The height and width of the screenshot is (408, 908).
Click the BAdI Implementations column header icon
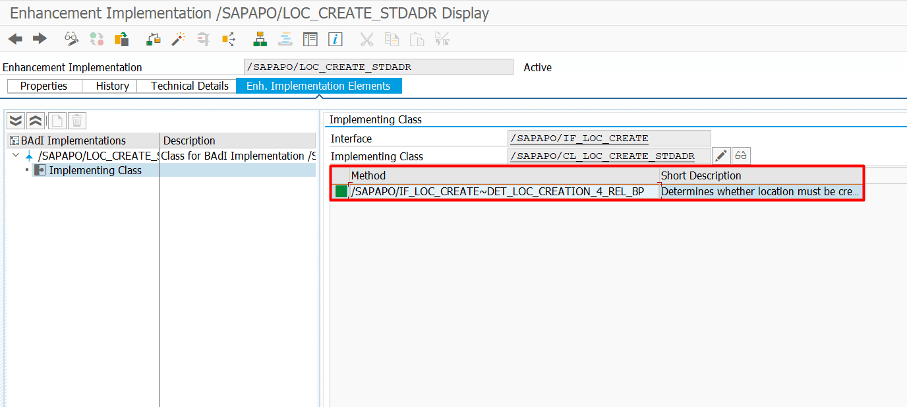[14, 141]
